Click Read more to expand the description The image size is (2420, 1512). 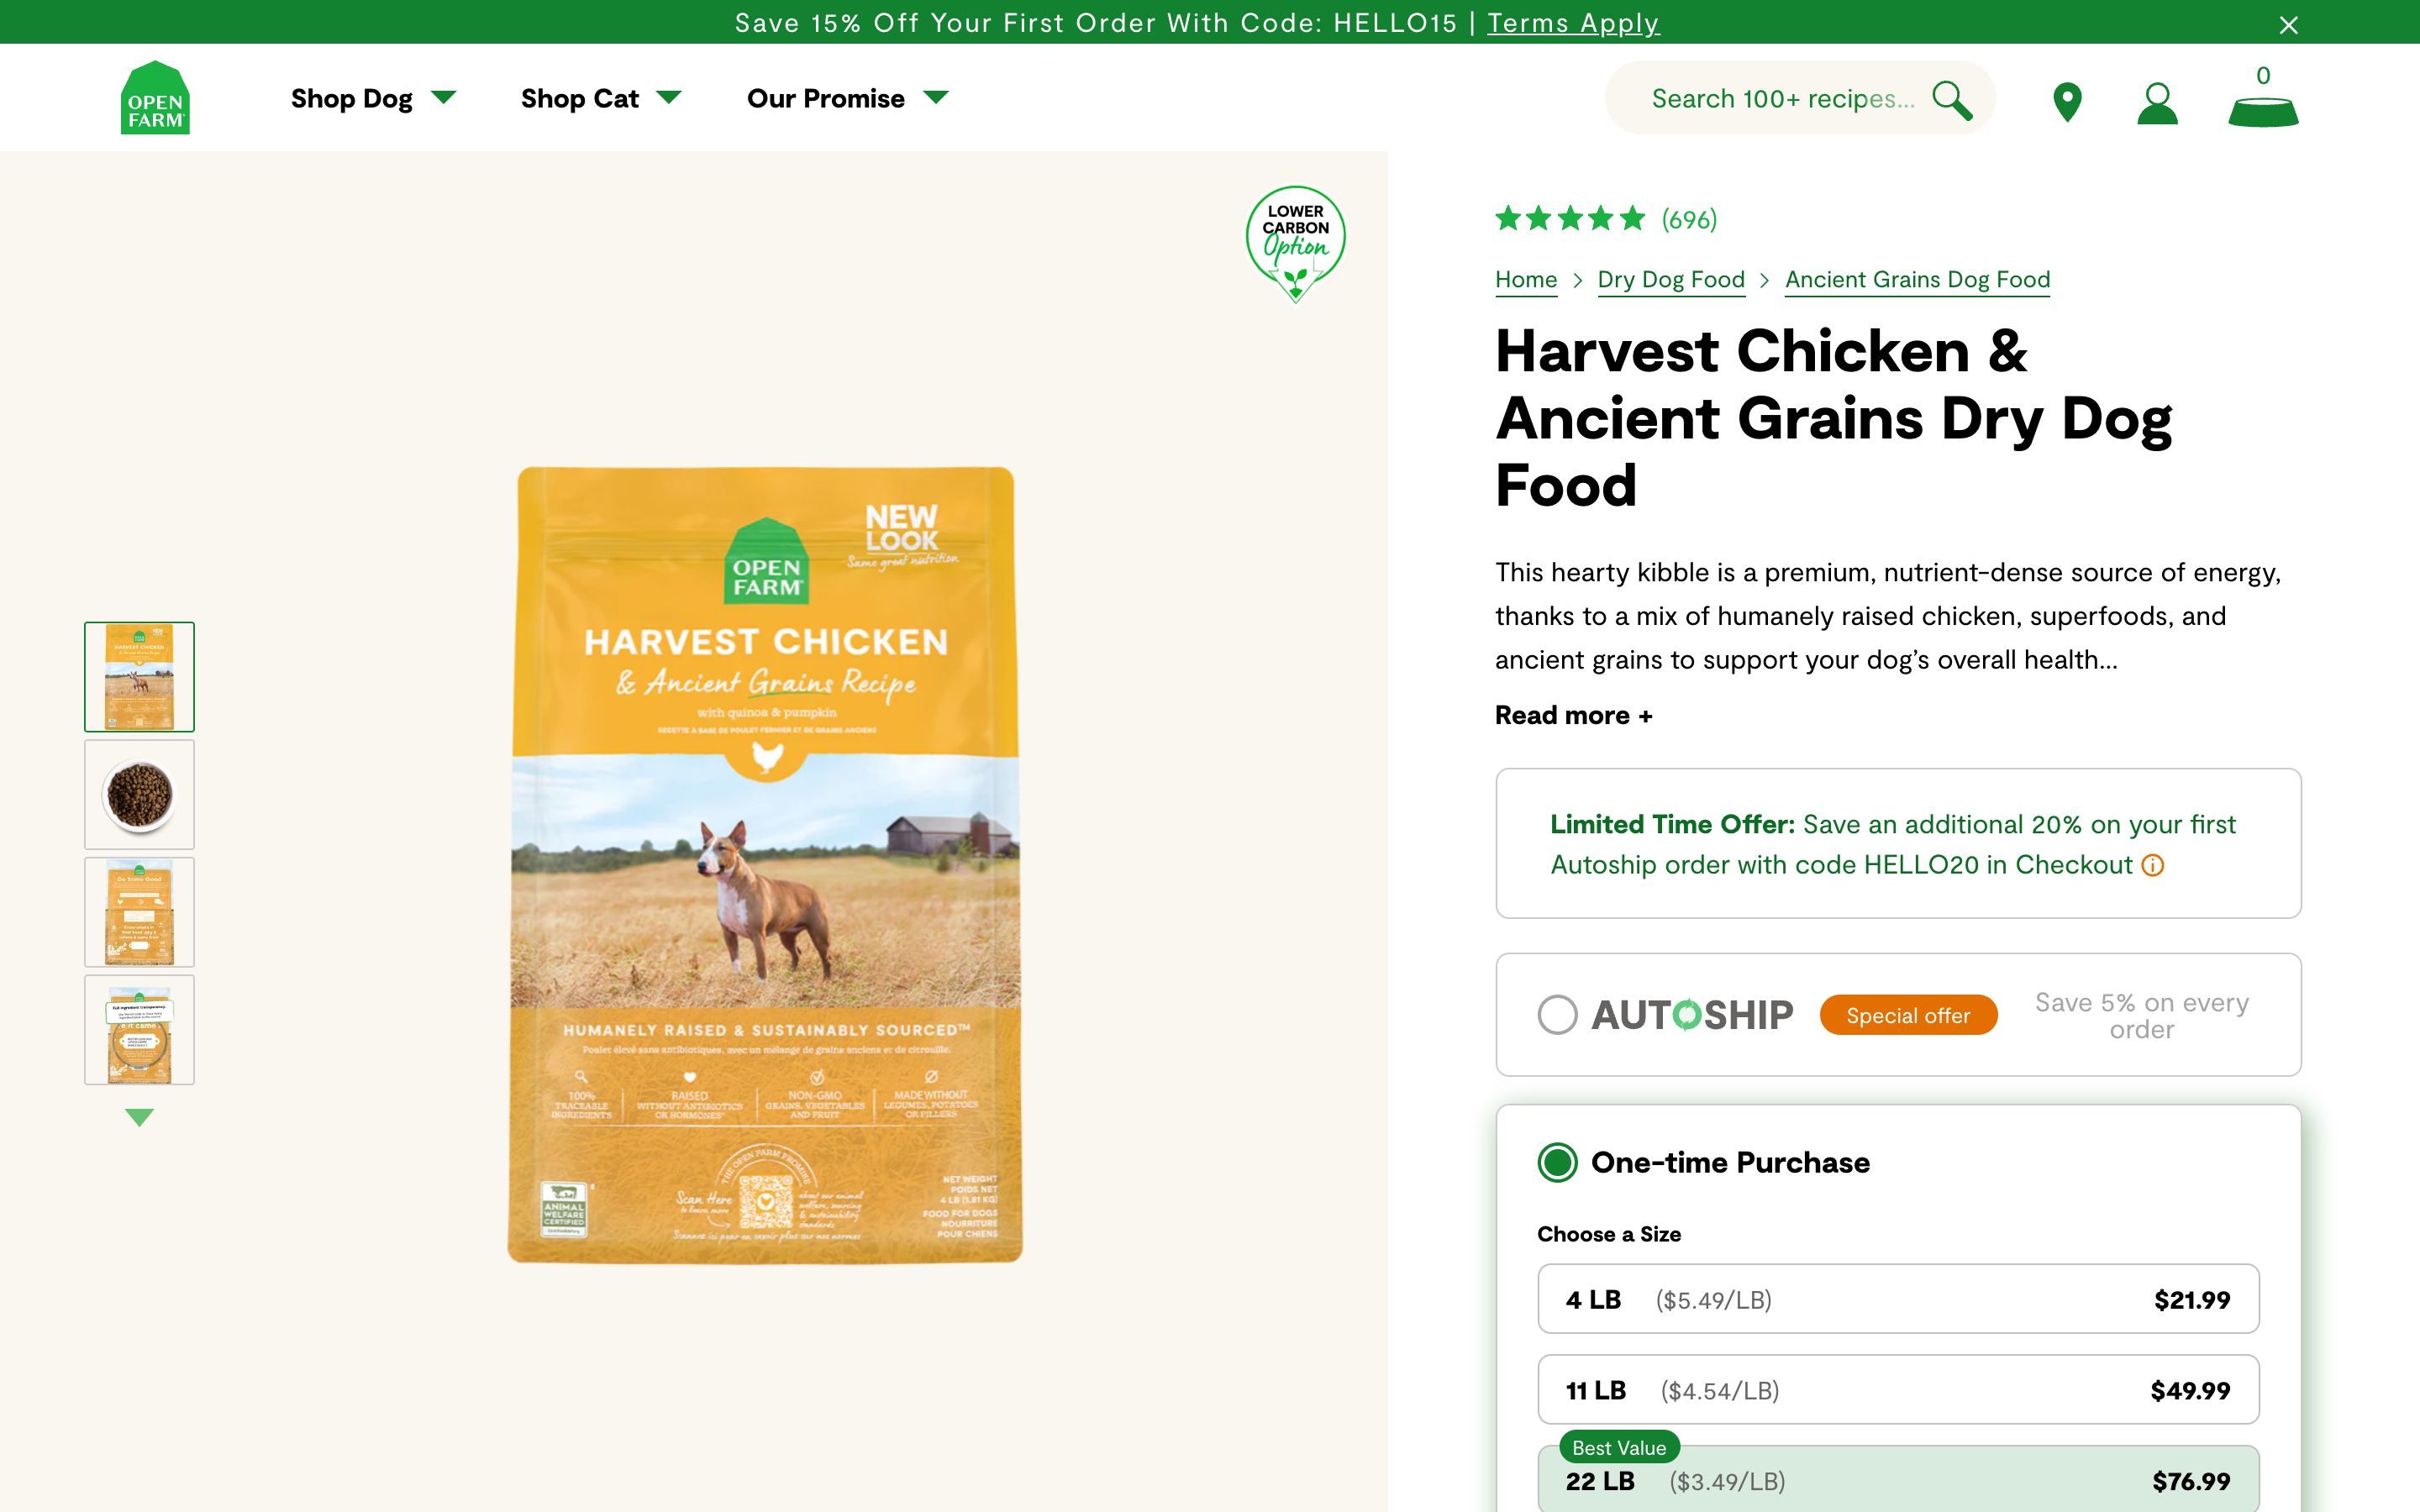click(1574, 714)
